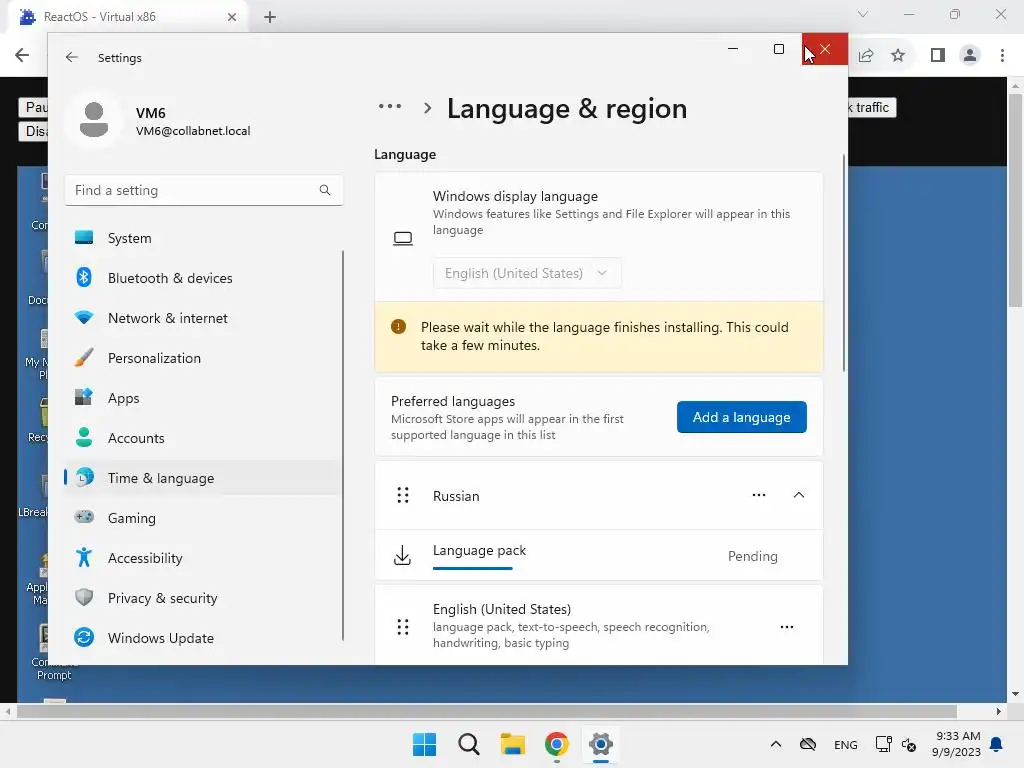1024x768 pixels.
Task: Open Bluetooth & devices category
Action: click(x=202, y=278)
